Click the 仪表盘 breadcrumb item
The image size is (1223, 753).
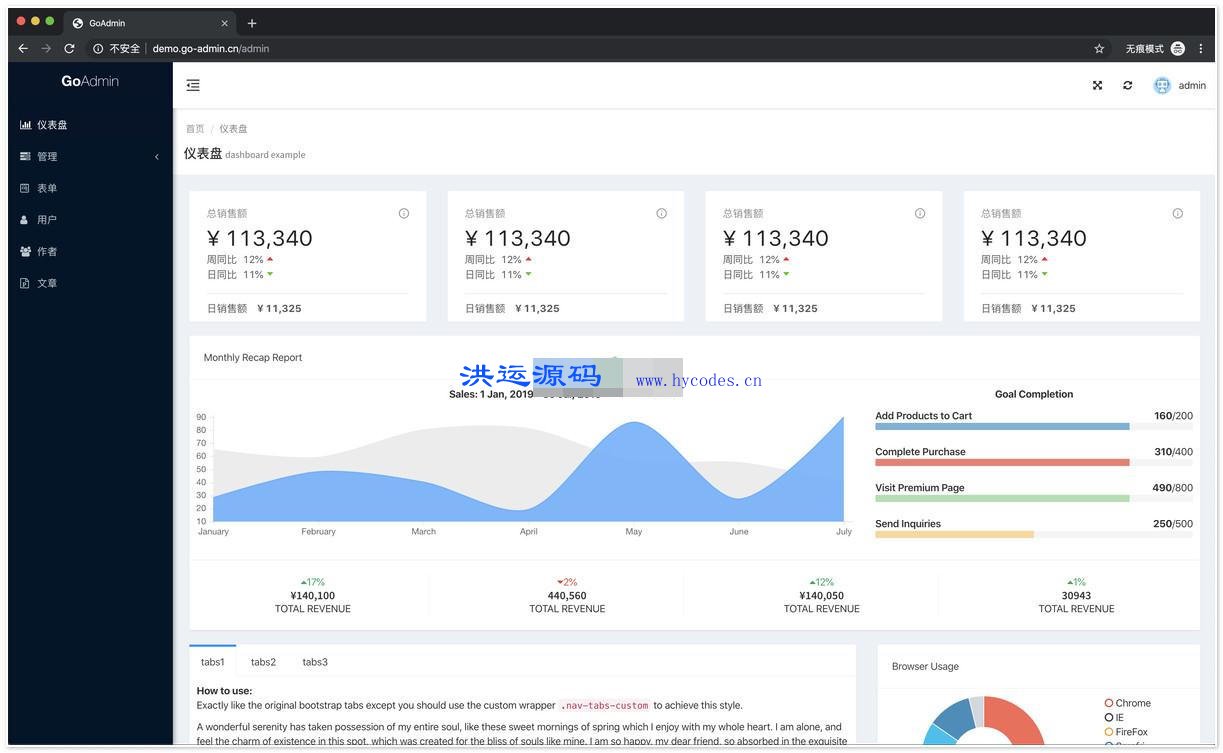click(x=233, y=129)
